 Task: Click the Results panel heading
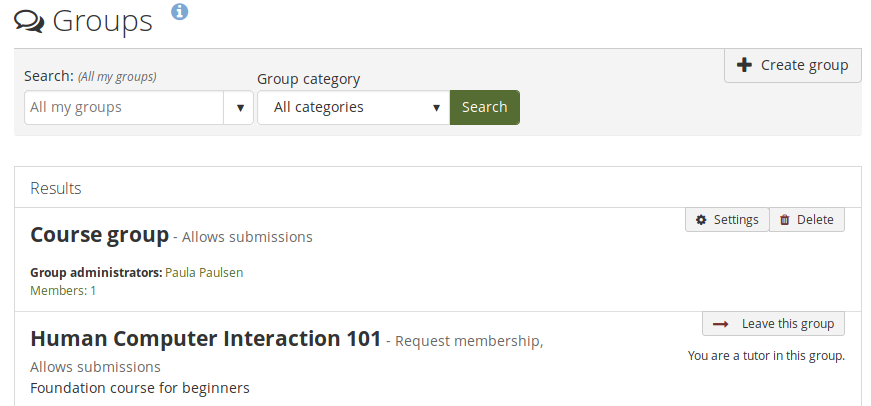coord(56,188)
